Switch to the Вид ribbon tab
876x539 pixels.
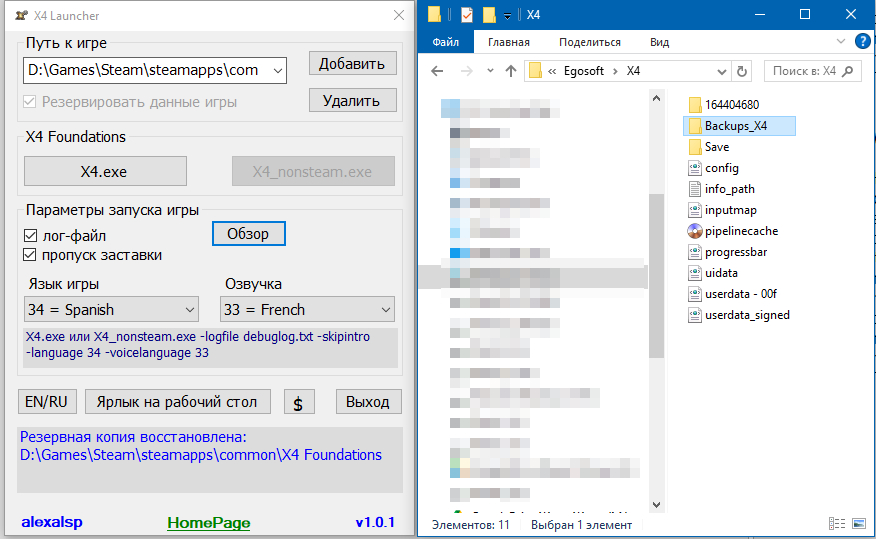coord(659,42)
